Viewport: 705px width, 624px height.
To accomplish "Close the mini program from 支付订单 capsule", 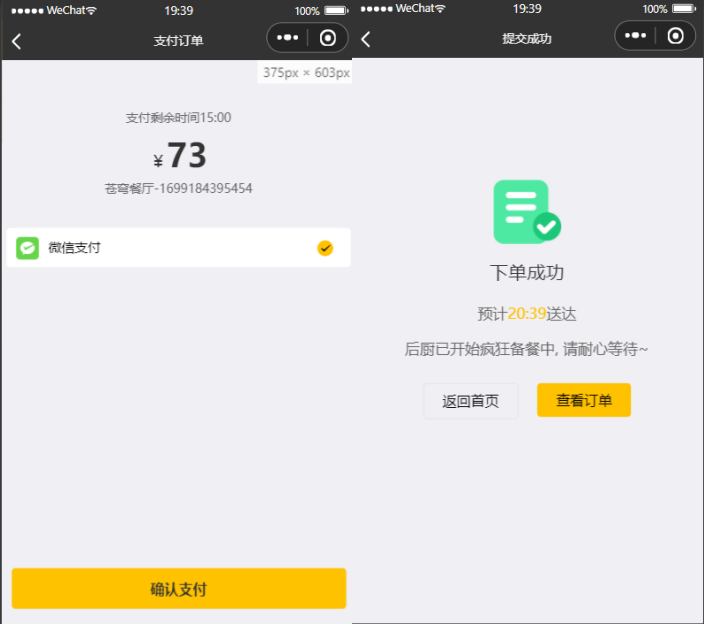I will 328,38.
